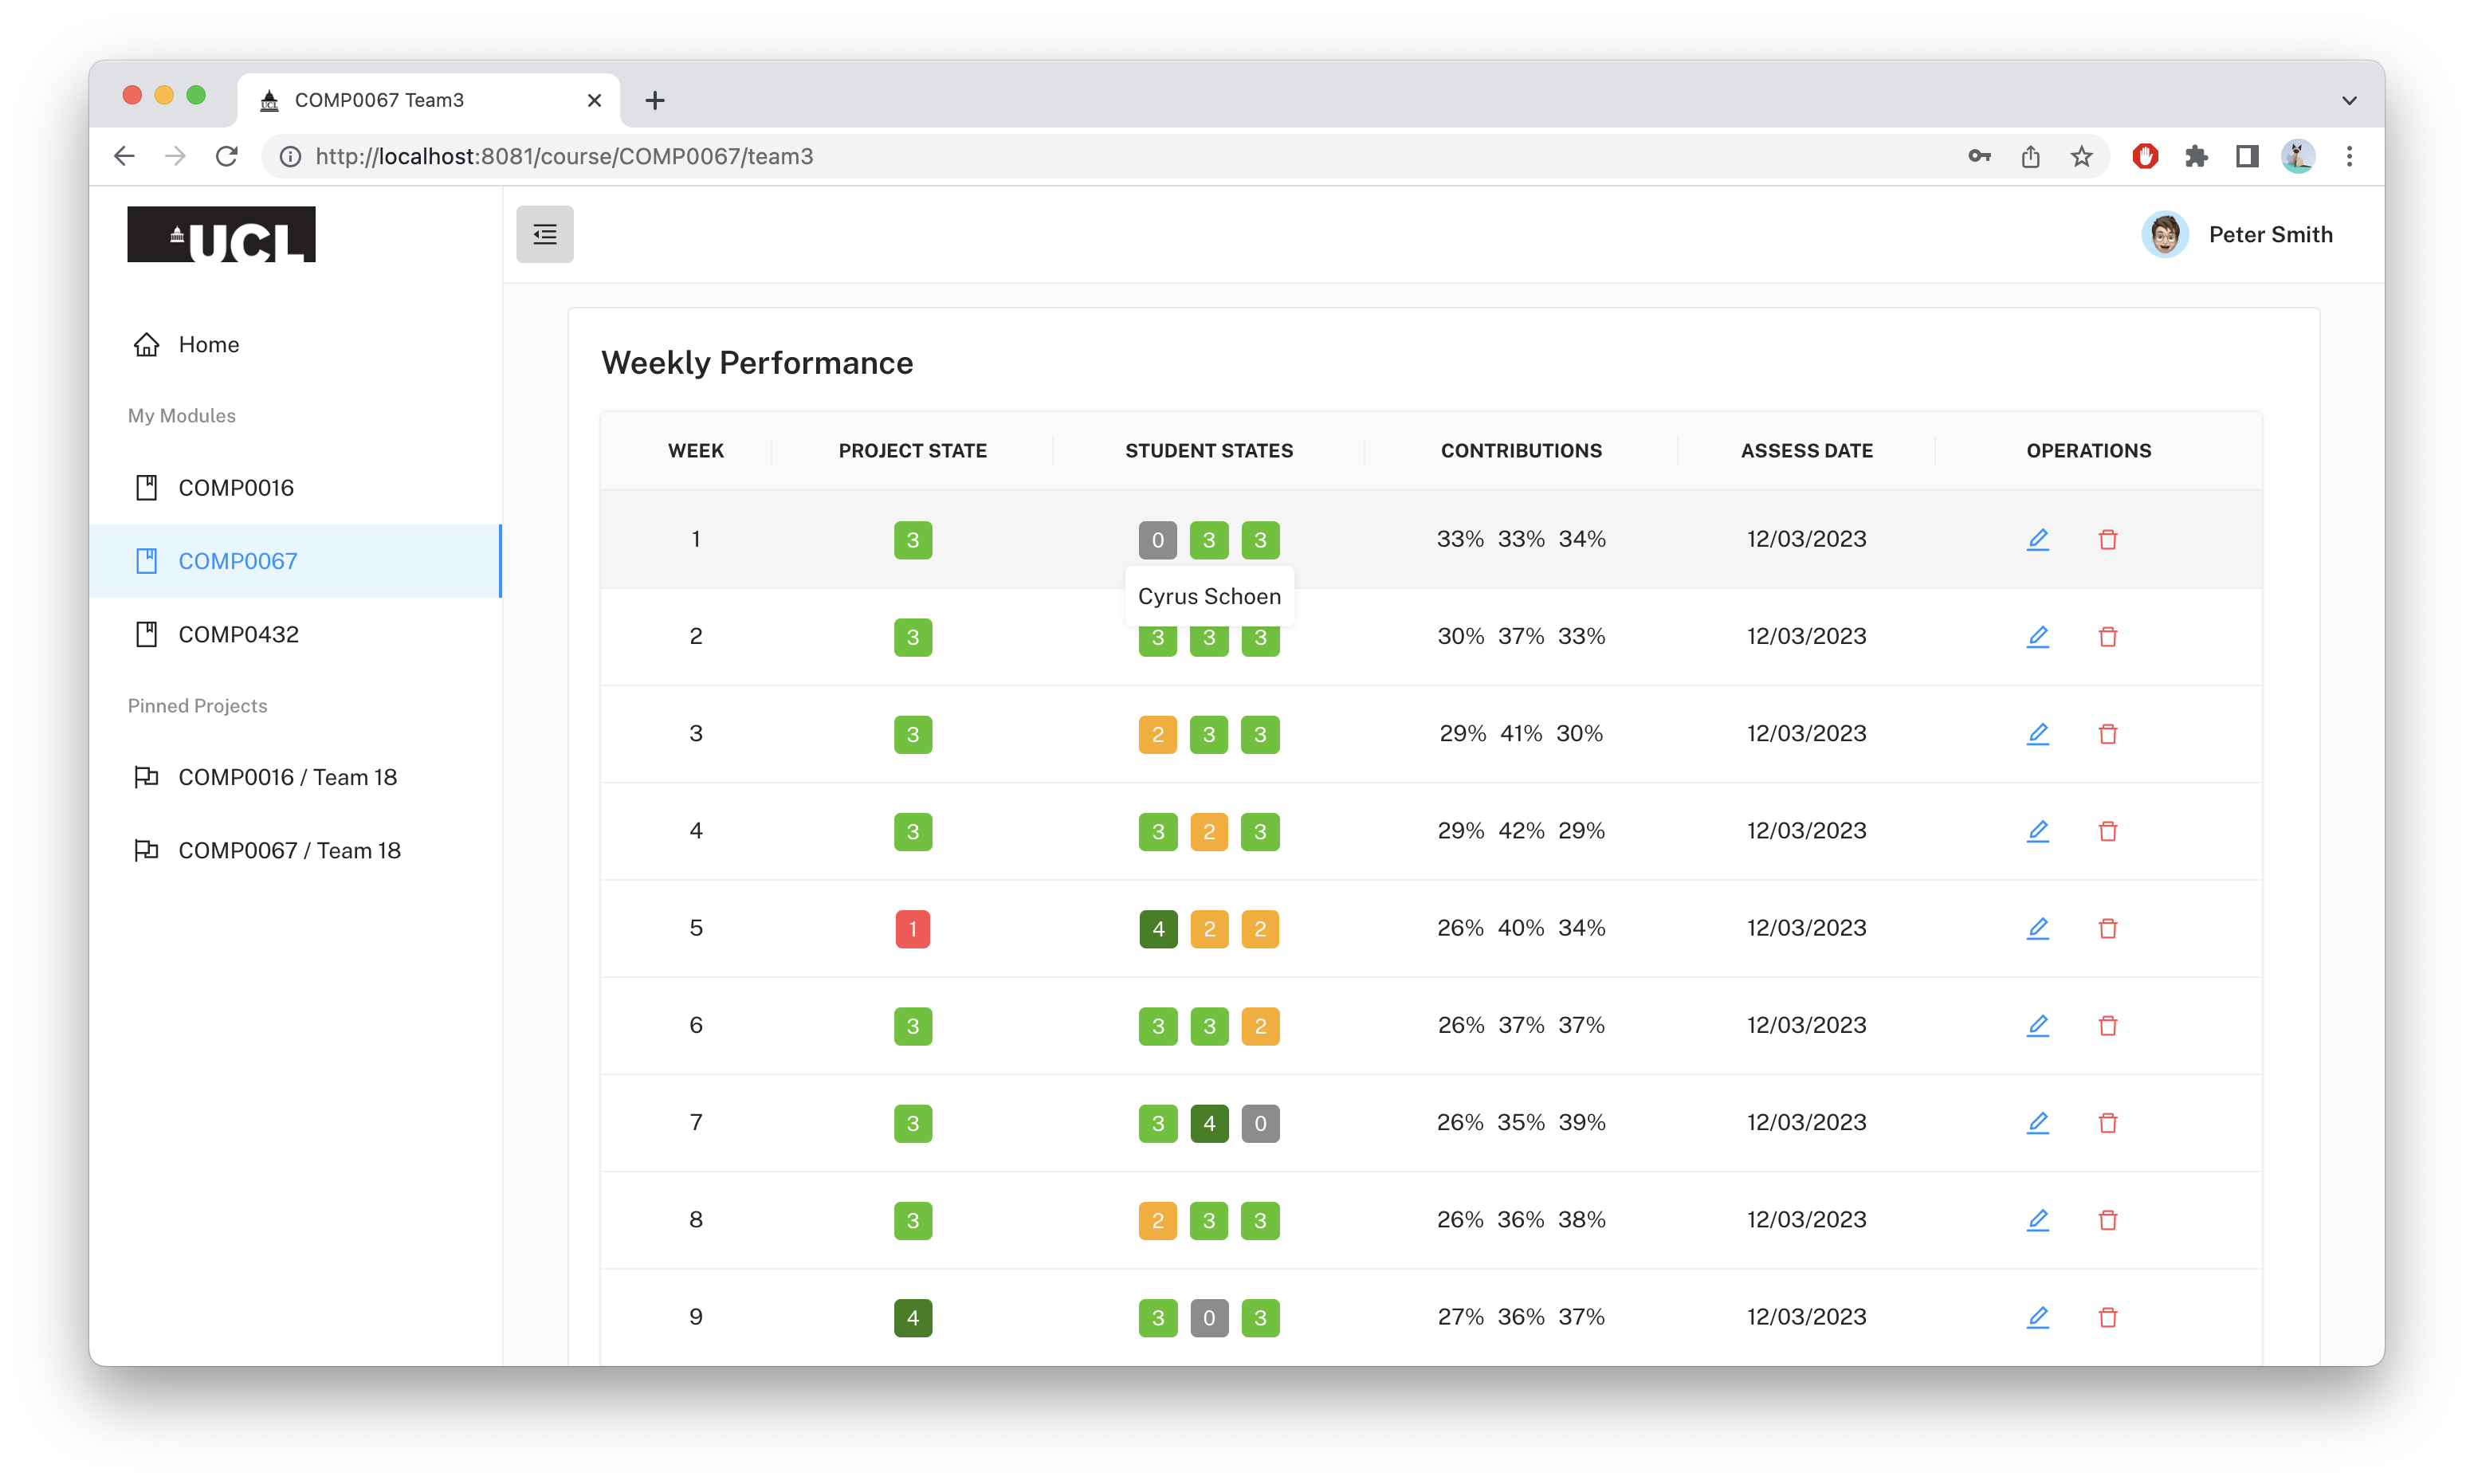Image resolution: width=2474 pixels, height=1484 pixels.
Task: Open the Chrome three-dot menu
Action: click(2349, 156)
